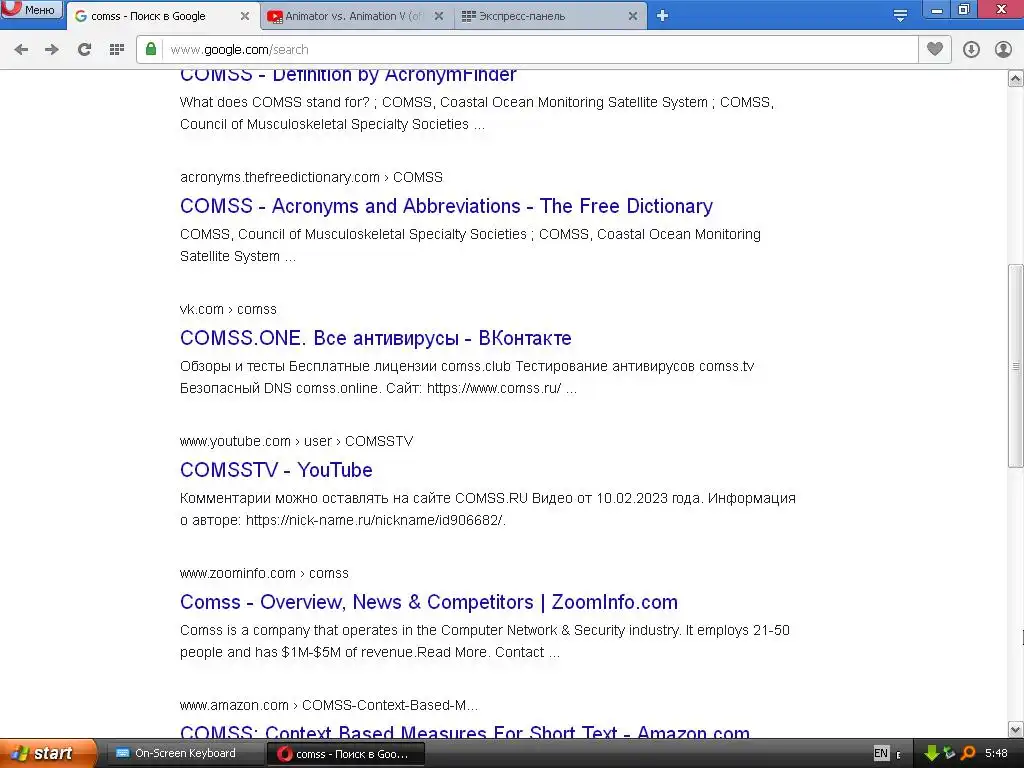Open Speed Dial grid icon in toolbar
1024x768 pixels.
coord(117,50)
